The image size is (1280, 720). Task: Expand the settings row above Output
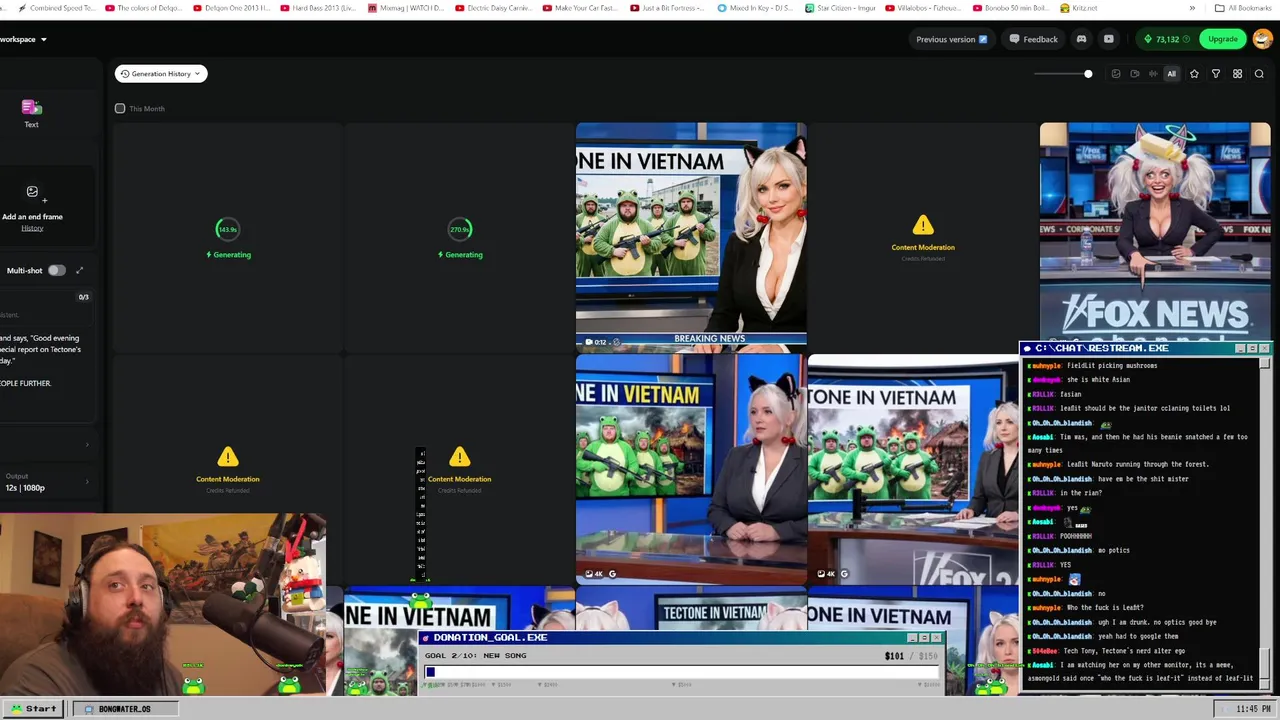46,445
